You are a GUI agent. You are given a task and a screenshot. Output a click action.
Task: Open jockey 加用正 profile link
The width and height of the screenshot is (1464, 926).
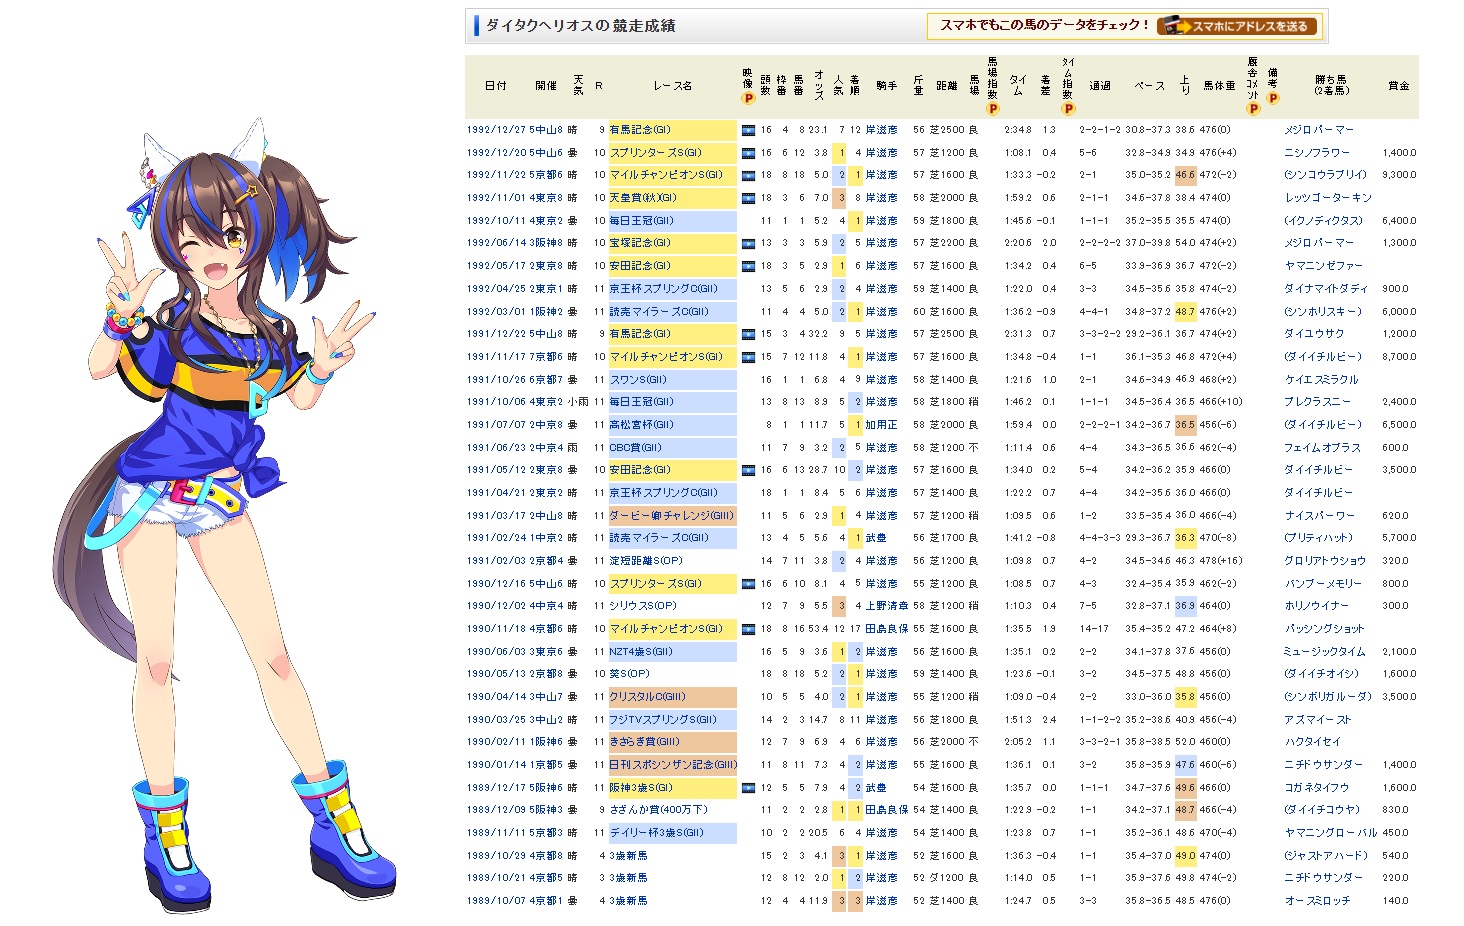coord(881,425)
